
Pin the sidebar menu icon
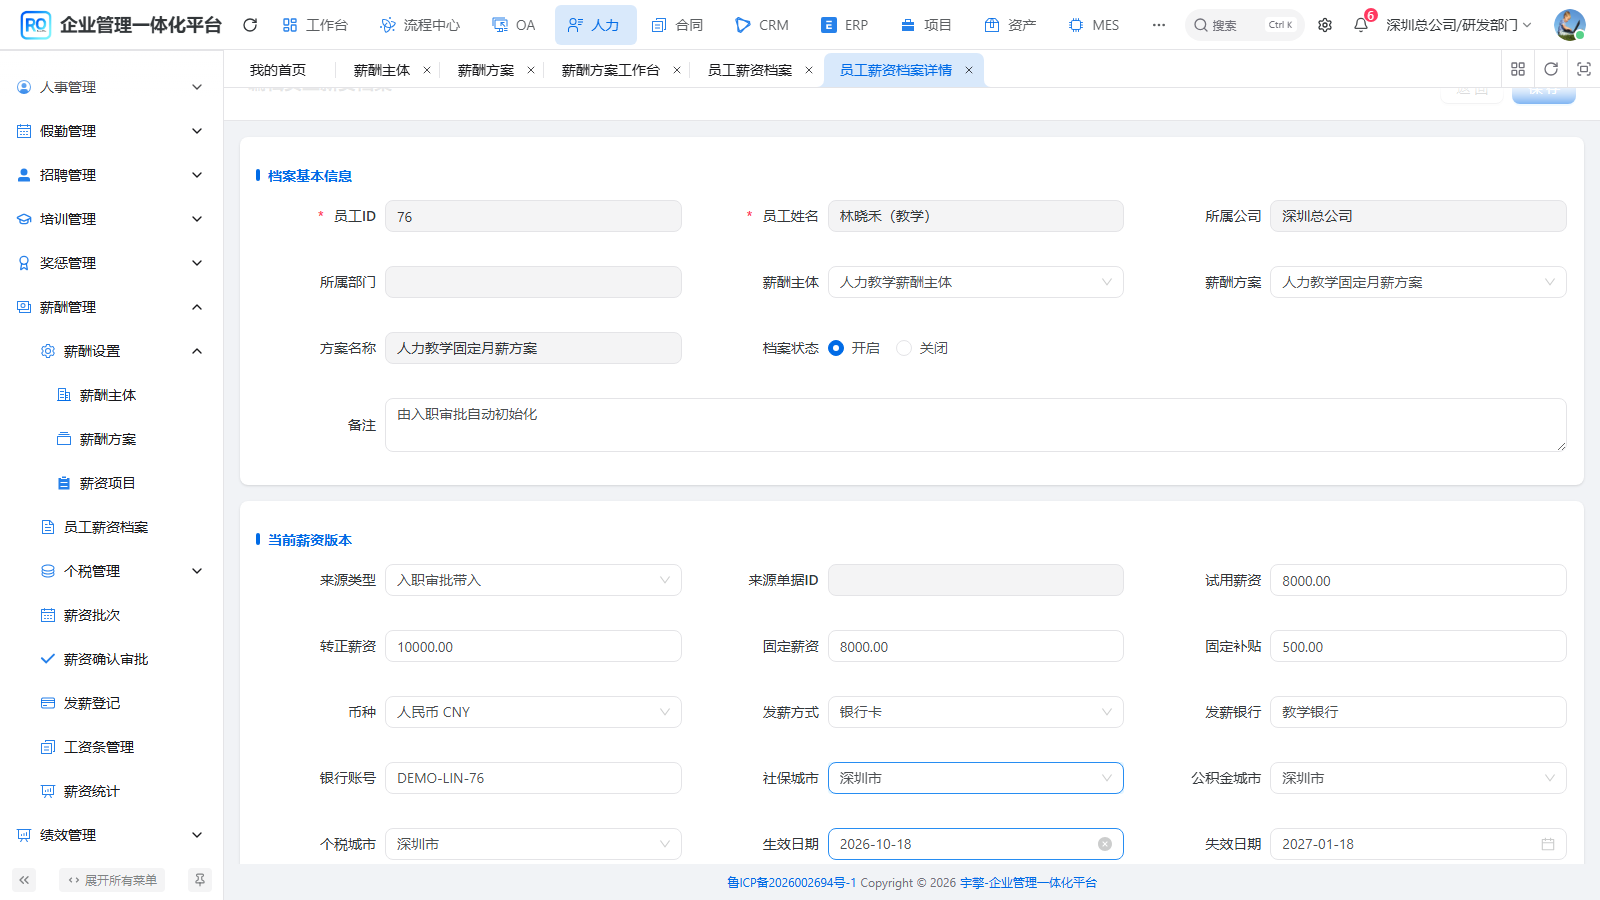tap(200, 880)
